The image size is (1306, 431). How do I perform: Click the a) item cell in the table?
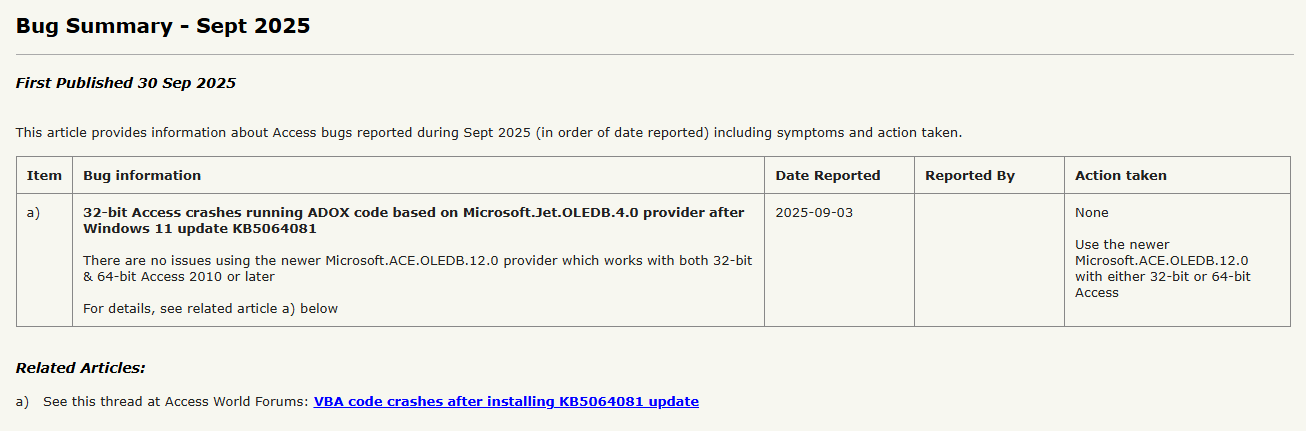coord(44,260)
